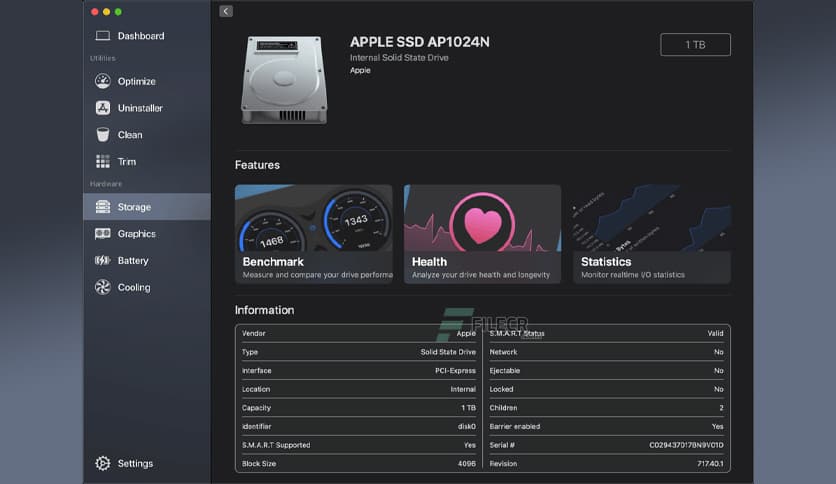
Task: Open the Battery hardware section
Action: [x=147, y=260]
